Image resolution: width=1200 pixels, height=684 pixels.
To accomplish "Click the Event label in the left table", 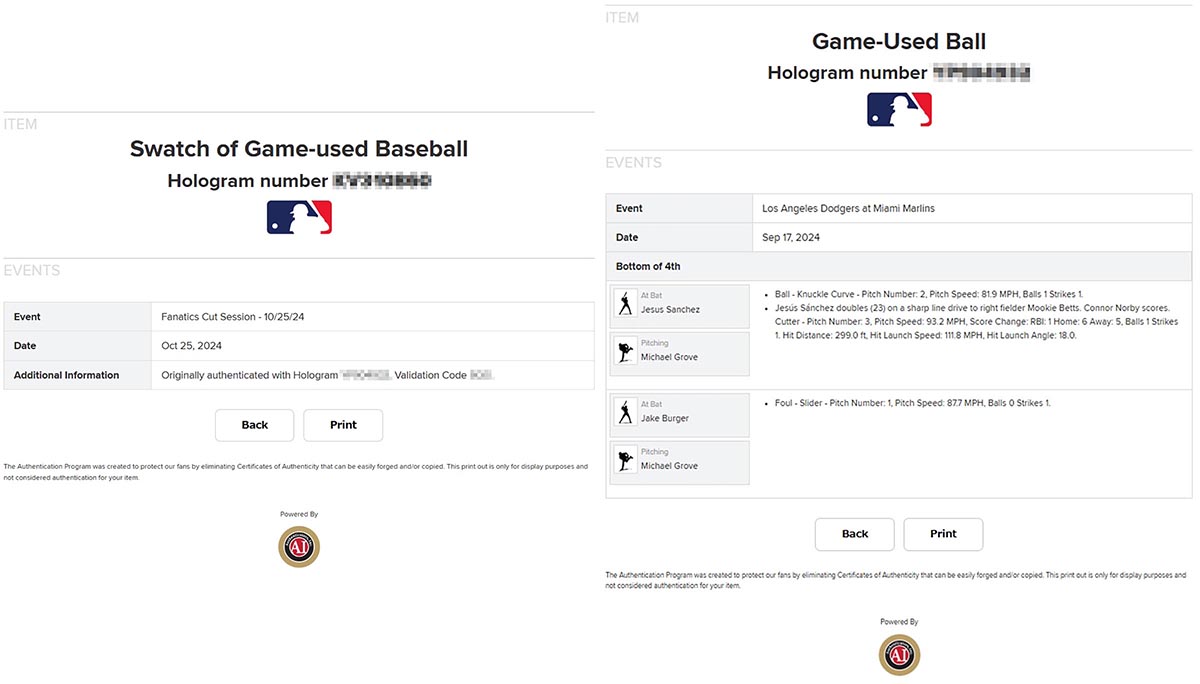I will click(28, 317).
